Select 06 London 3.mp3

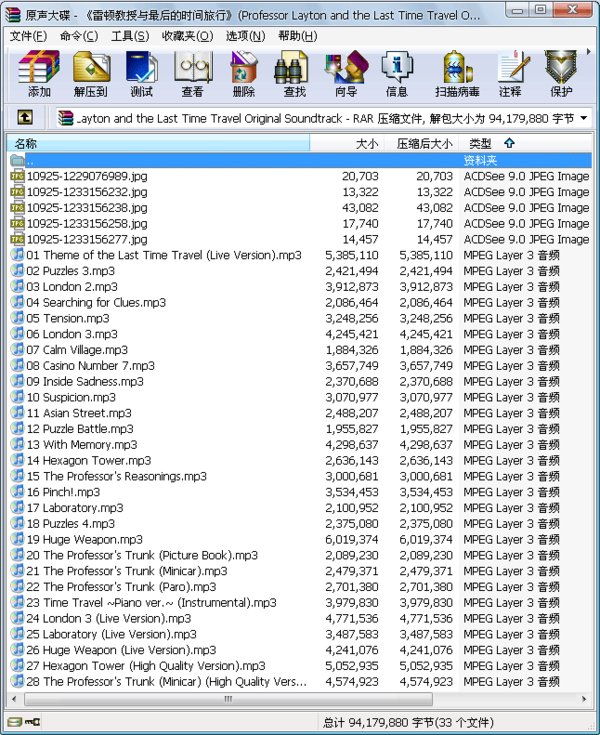[300, 334]
